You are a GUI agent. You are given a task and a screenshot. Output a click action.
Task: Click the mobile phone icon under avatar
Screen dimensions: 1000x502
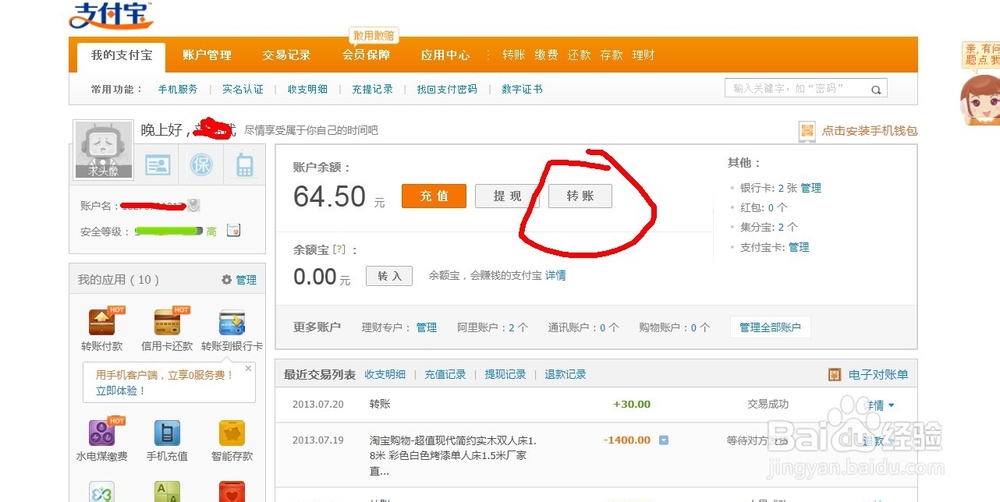244,165
